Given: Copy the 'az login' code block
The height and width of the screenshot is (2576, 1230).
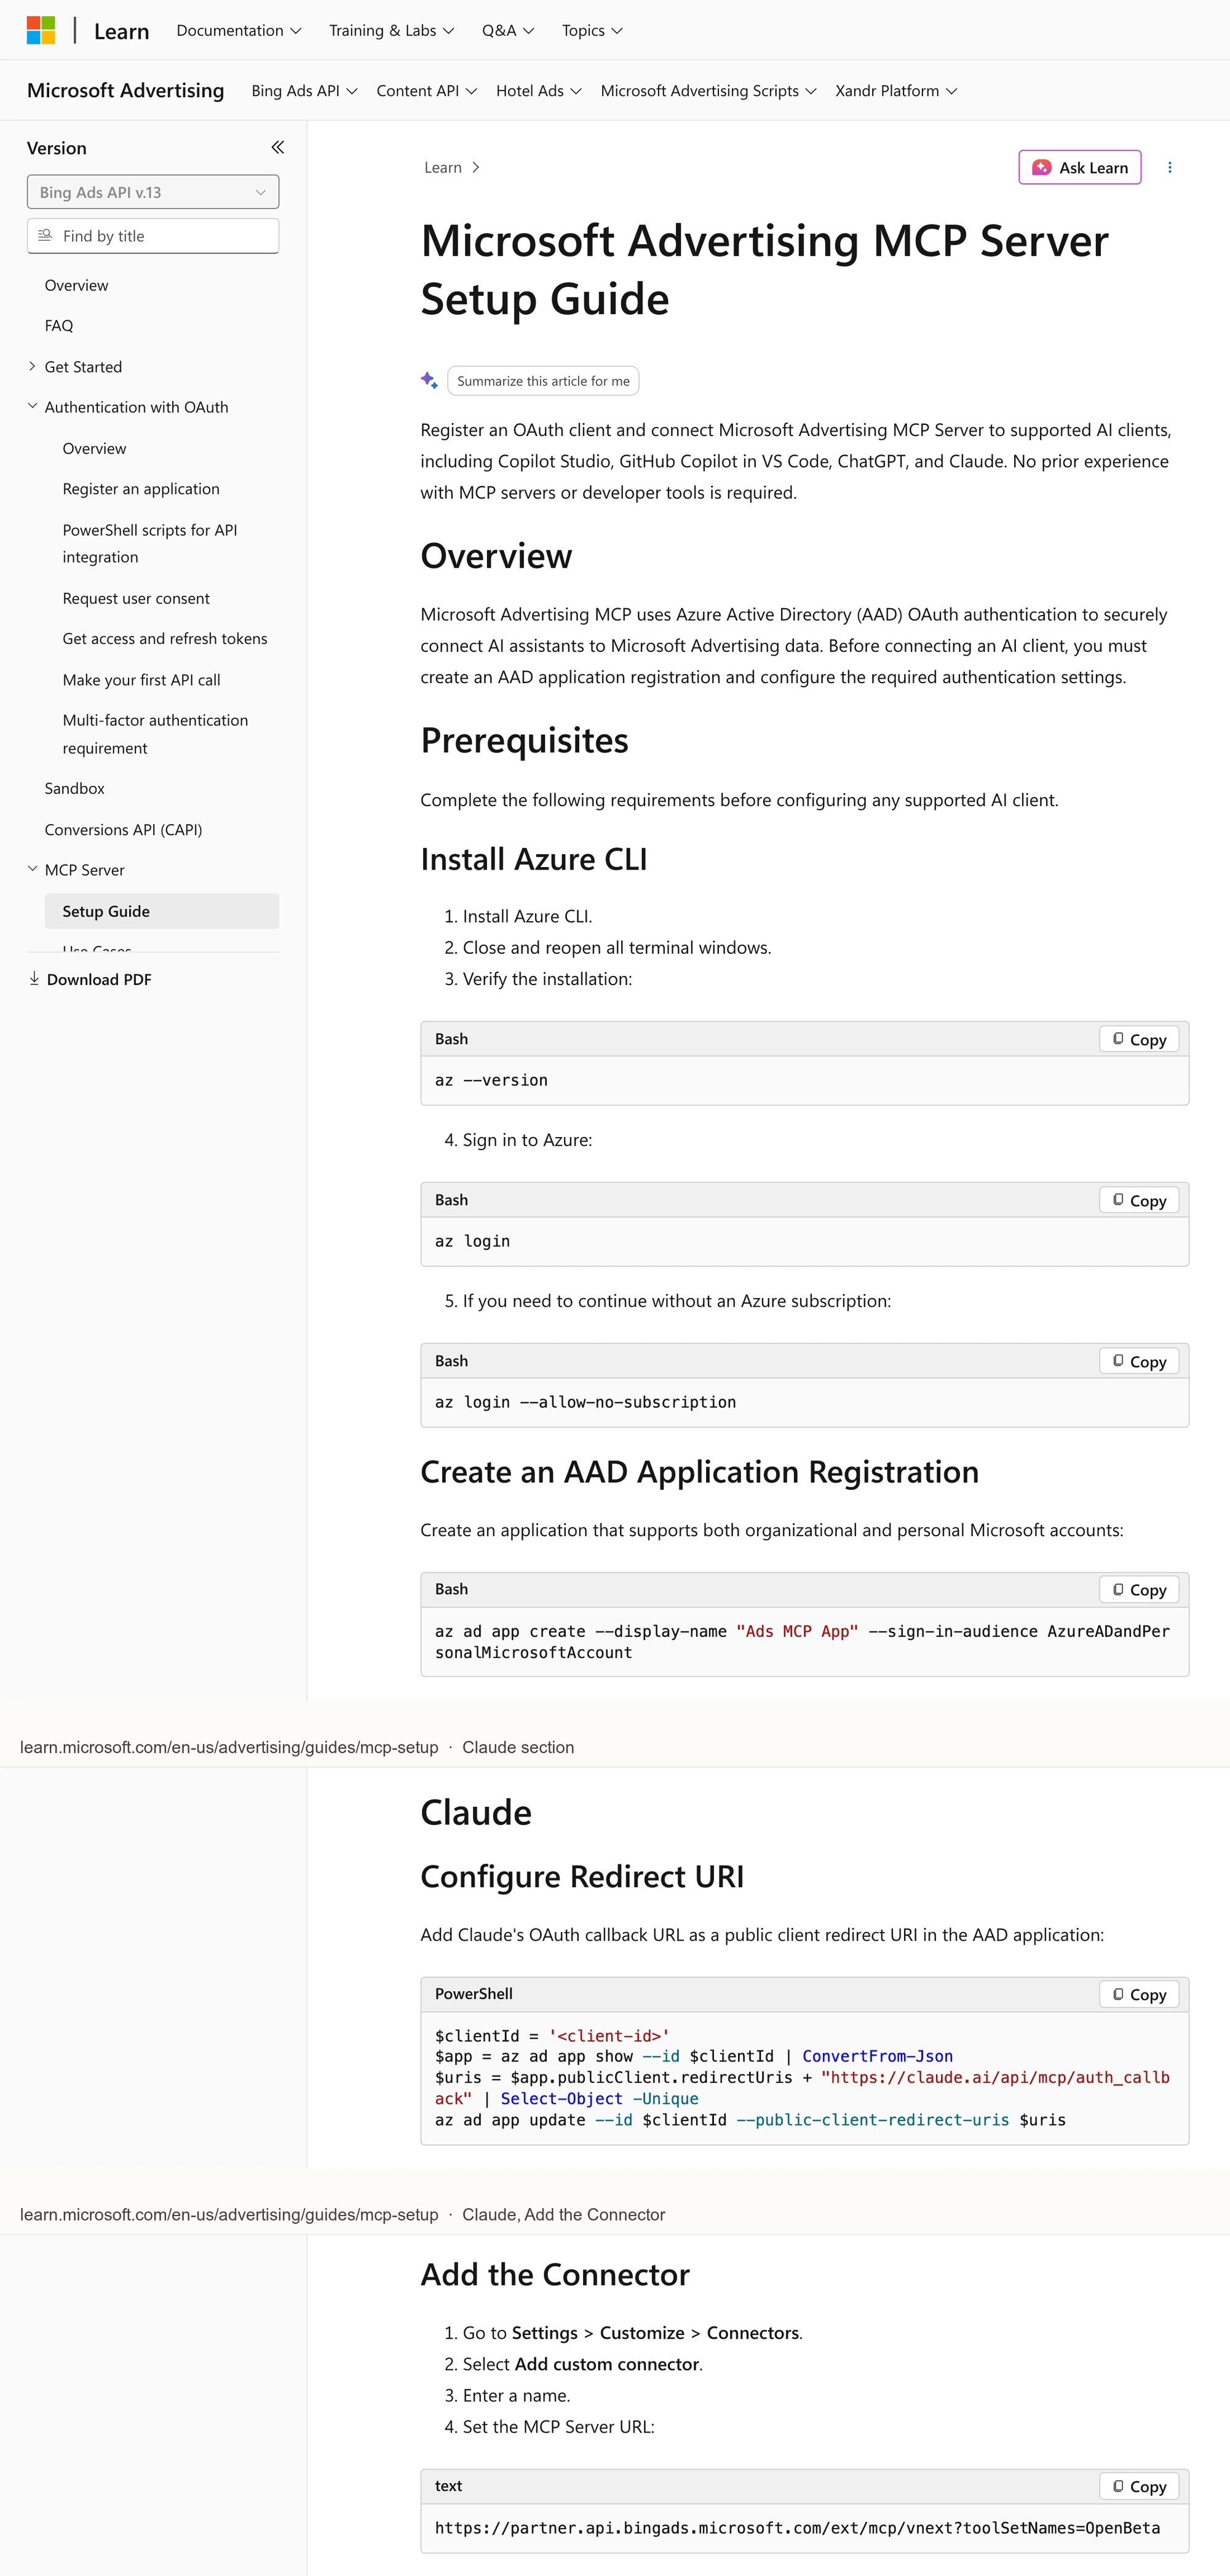Looking at the screenshot, I should 1139,1200.
